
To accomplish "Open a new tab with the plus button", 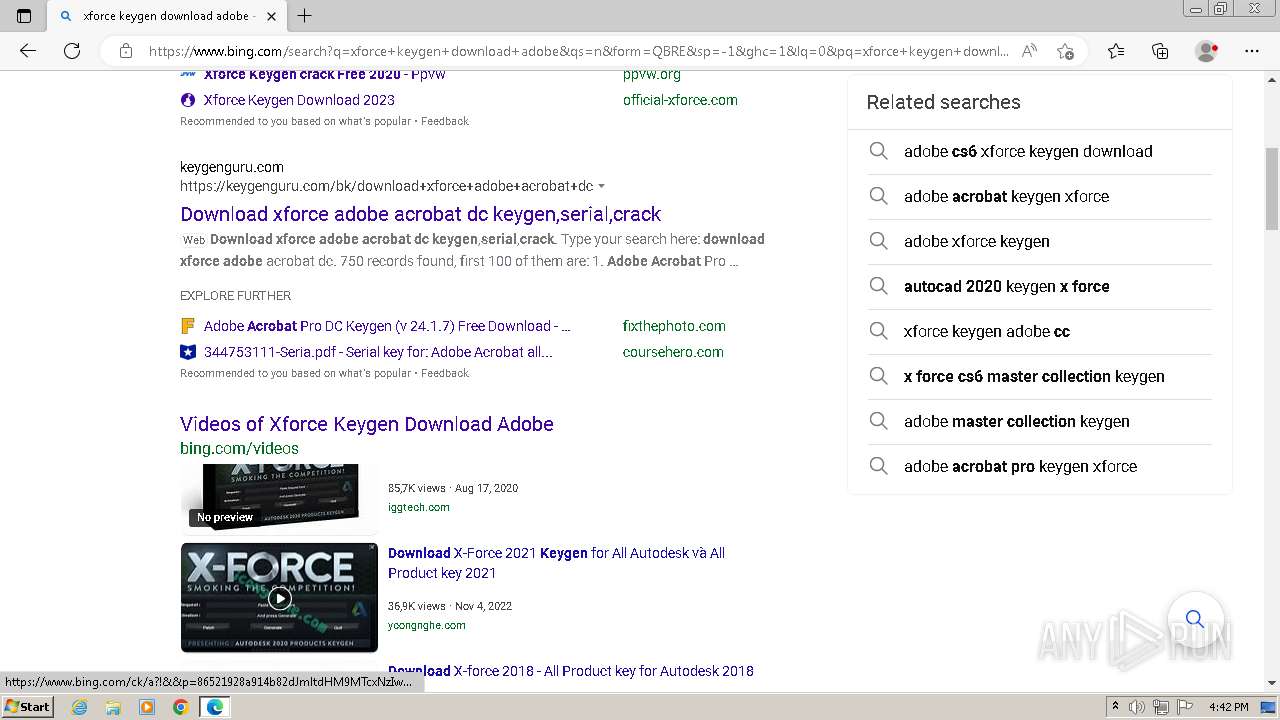I will click(305, 16).
